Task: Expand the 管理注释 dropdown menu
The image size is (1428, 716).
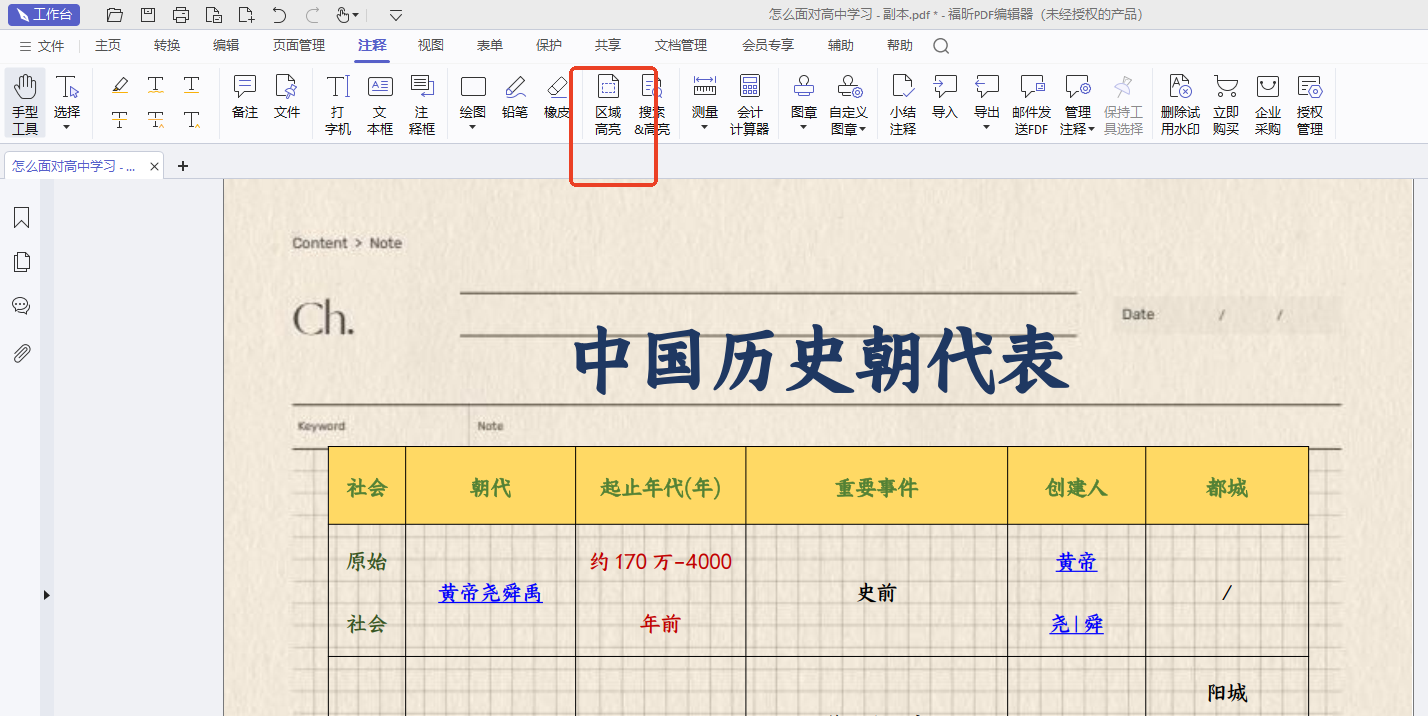Action: [1077, 129]
